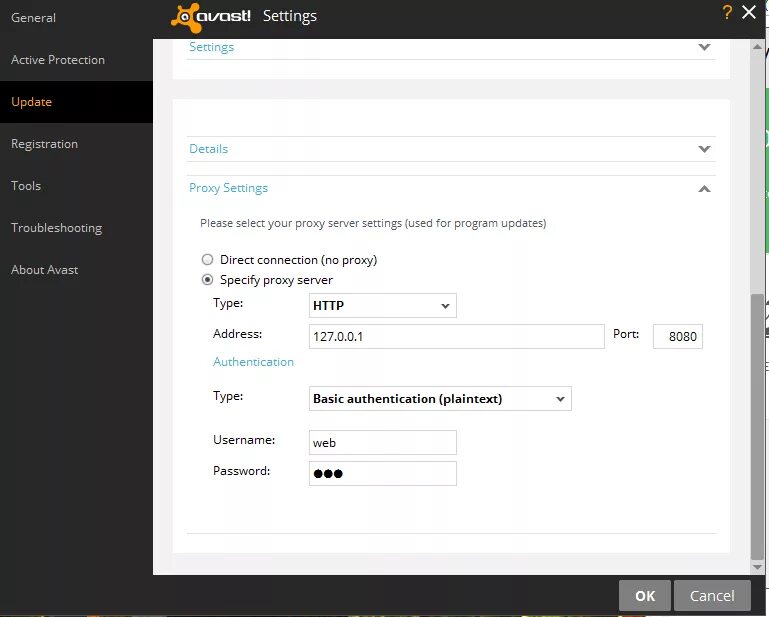Collapse the Proxy Settings section chevron
The height and width of the screenshot is (617, 769).
point(704,189)
